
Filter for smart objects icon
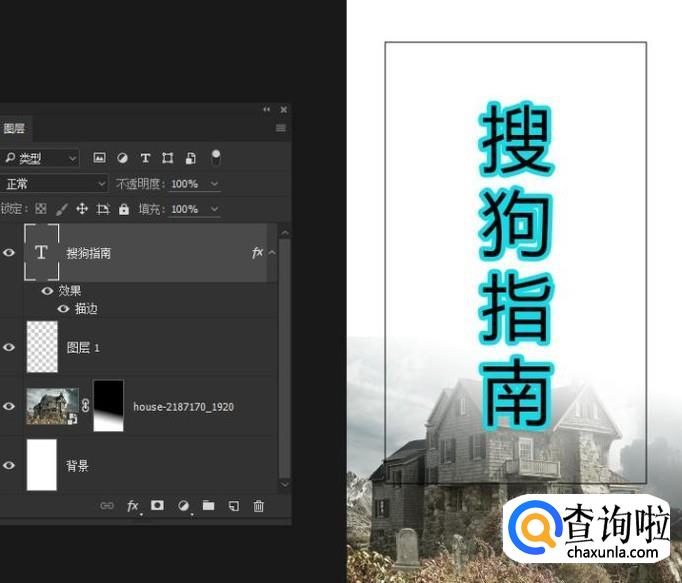click(x=191, y=158)
